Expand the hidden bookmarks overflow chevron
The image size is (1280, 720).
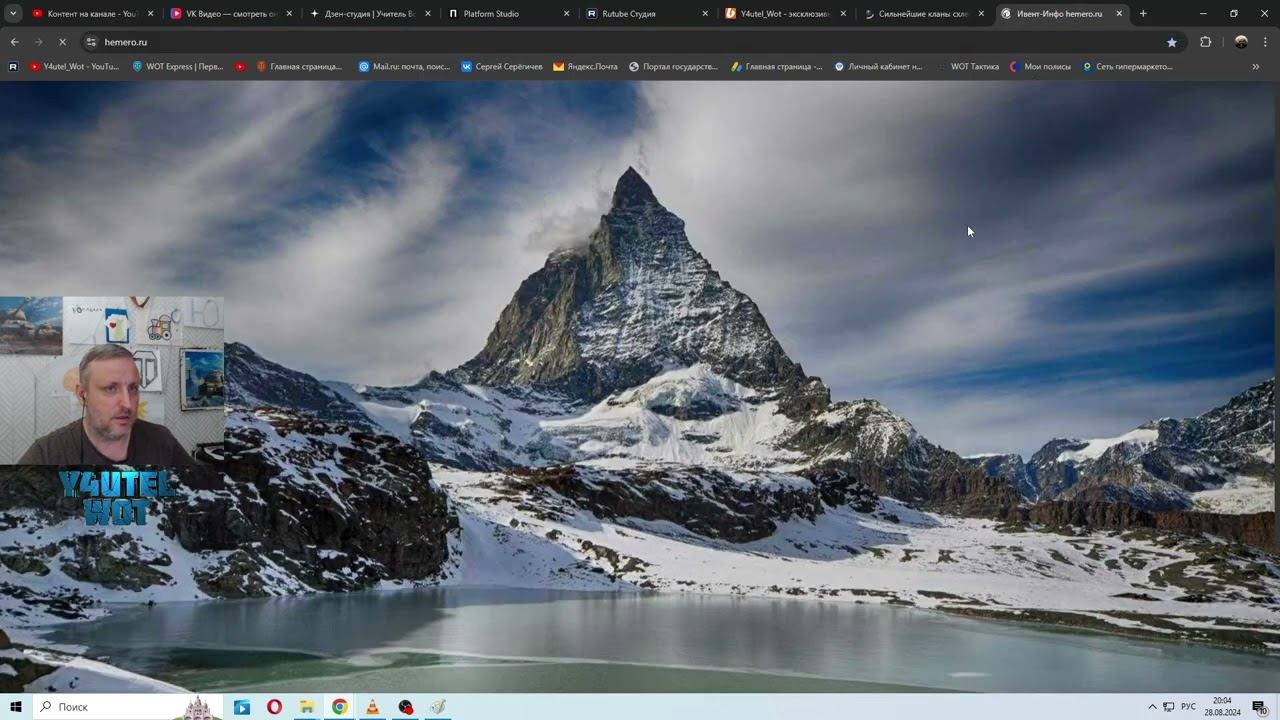1256,67
